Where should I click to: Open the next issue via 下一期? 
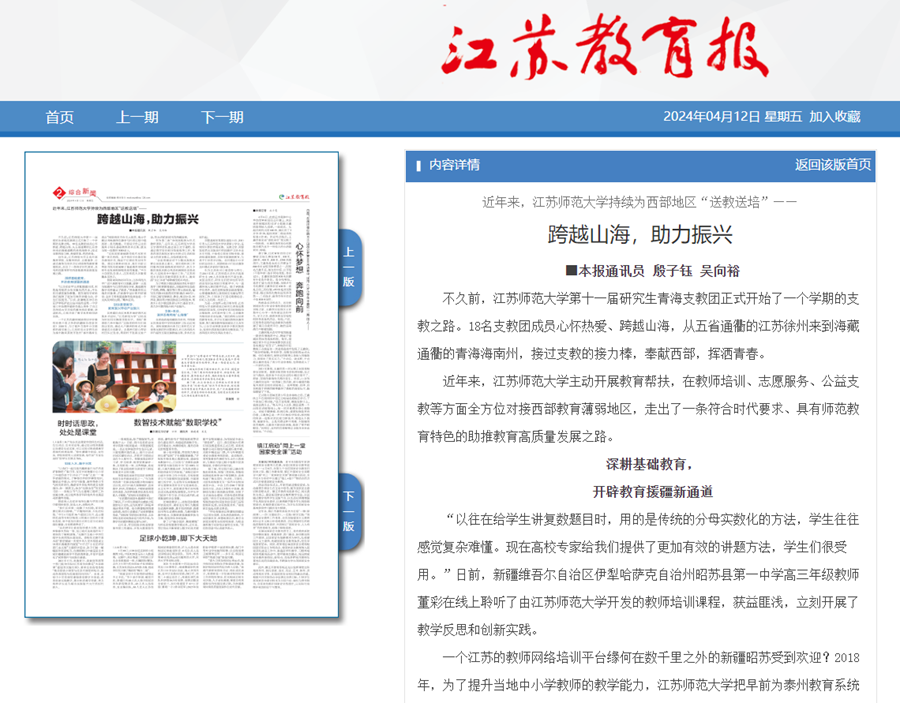[222, 117]
